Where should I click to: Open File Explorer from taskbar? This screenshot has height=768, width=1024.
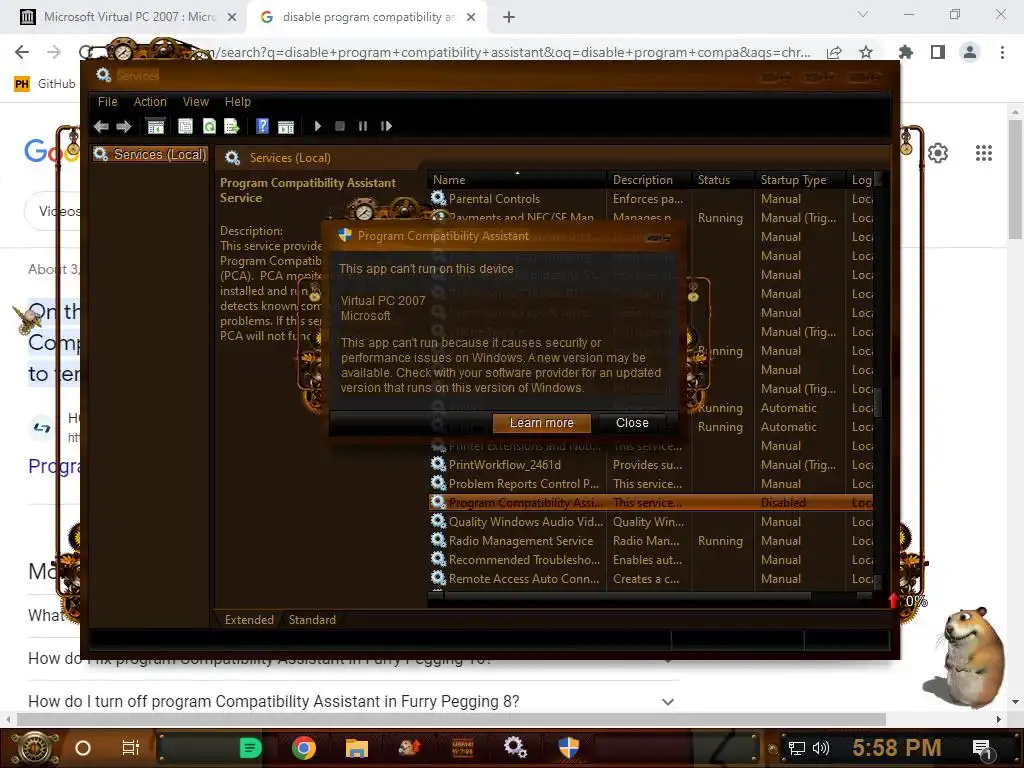click(x=357, y=748)
